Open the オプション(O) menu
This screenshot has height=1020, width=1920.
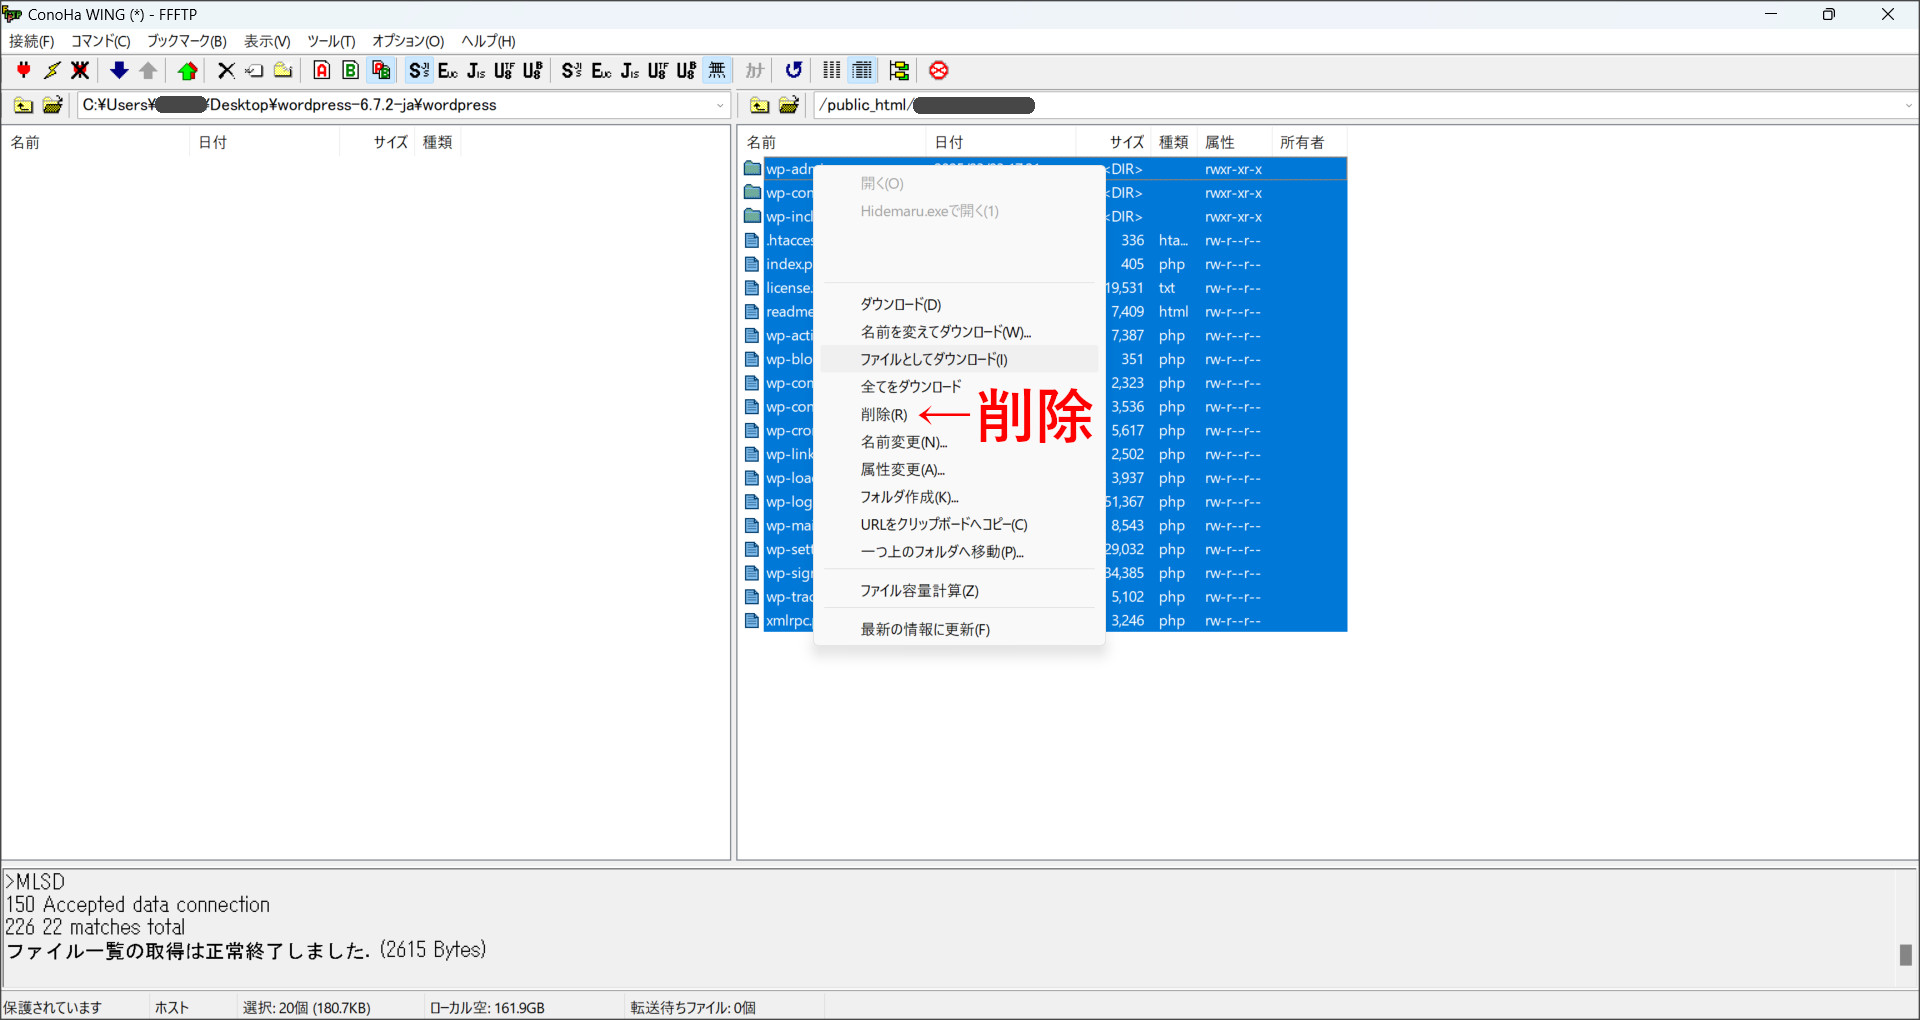[408, 41]
